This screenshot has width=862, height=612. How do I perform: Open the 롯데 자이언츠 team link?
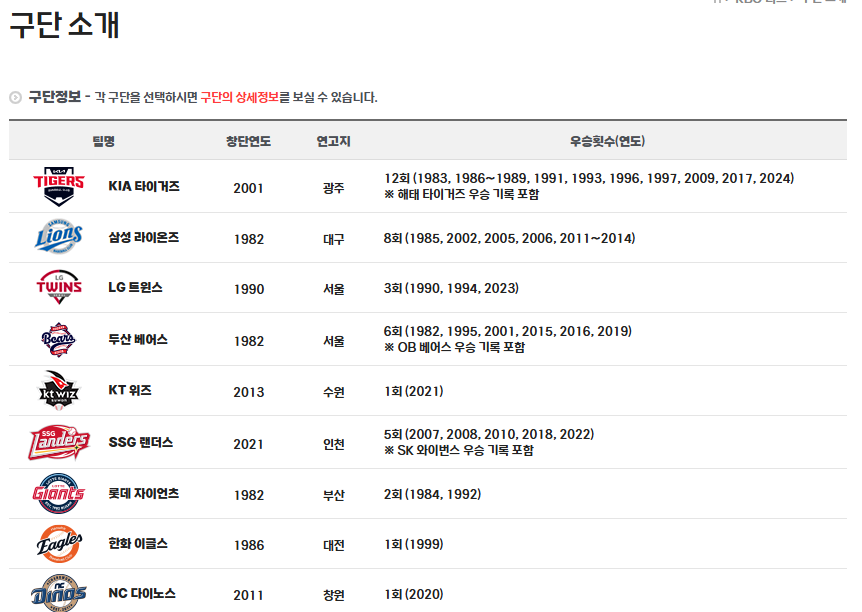point(143,494)
